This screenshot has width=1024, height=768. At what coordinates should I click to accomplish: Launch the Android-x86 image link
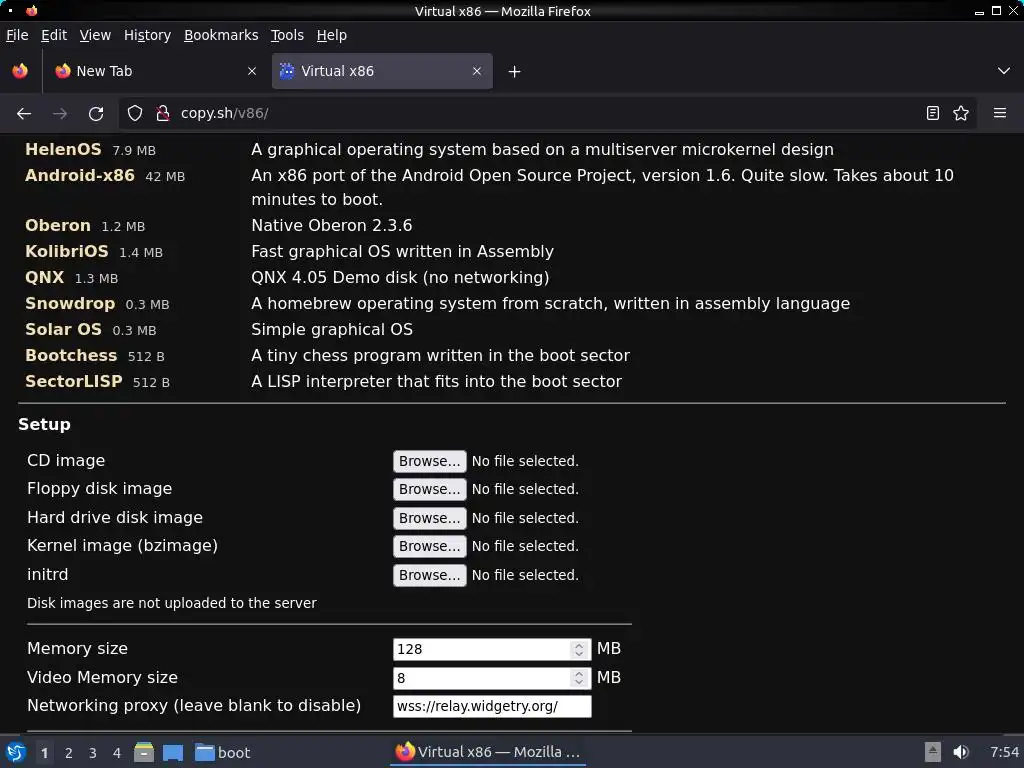(80, 176)
